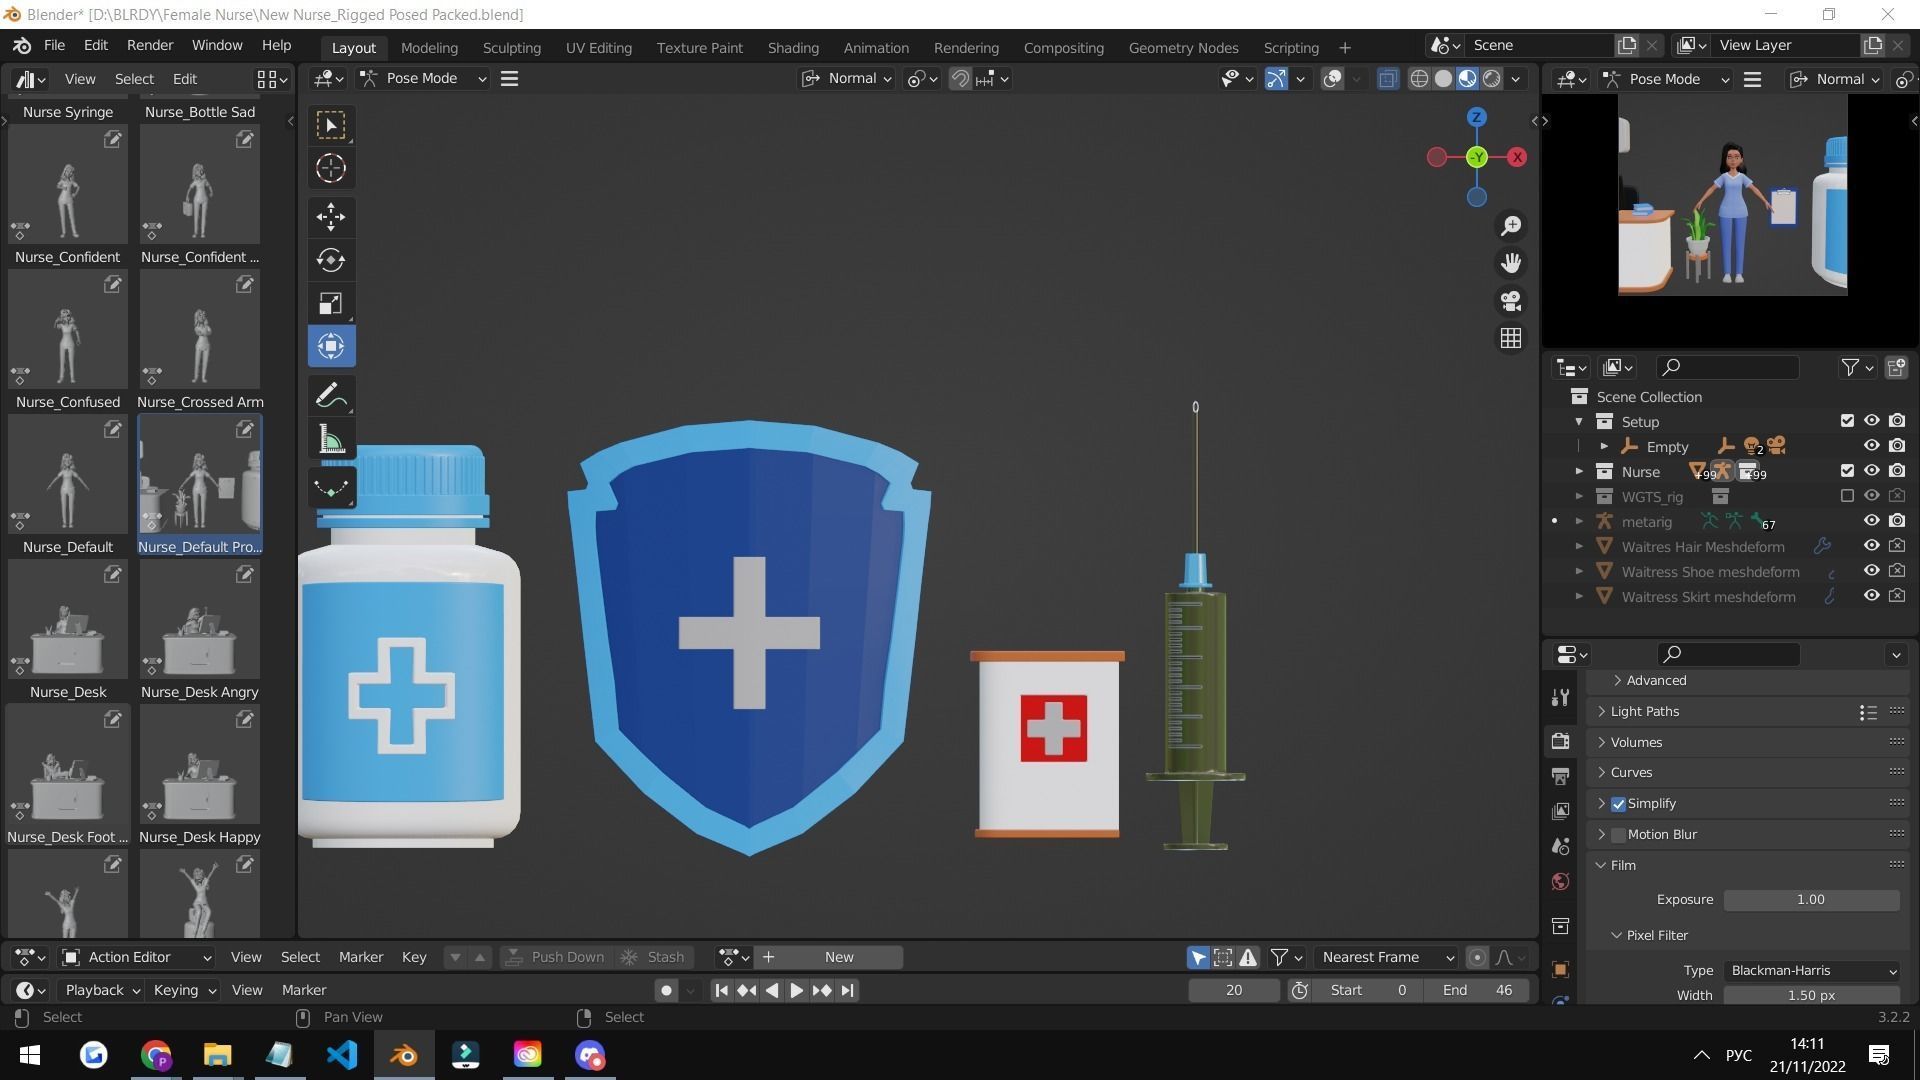This screenshot has width=1920, height=1080.
Task: Toggle camera view in viewport
Action: pyautogui.click(x=1511, y=301)
